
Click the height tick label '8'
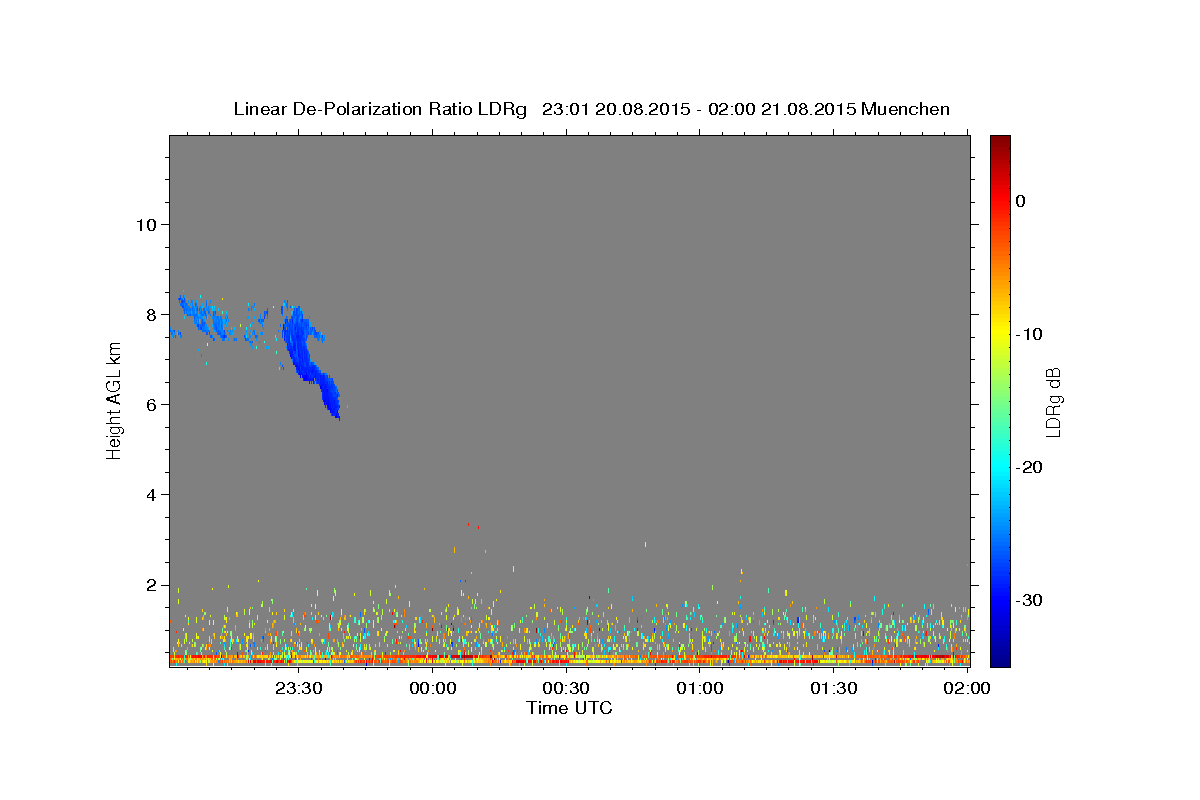(x=151, y=314)
